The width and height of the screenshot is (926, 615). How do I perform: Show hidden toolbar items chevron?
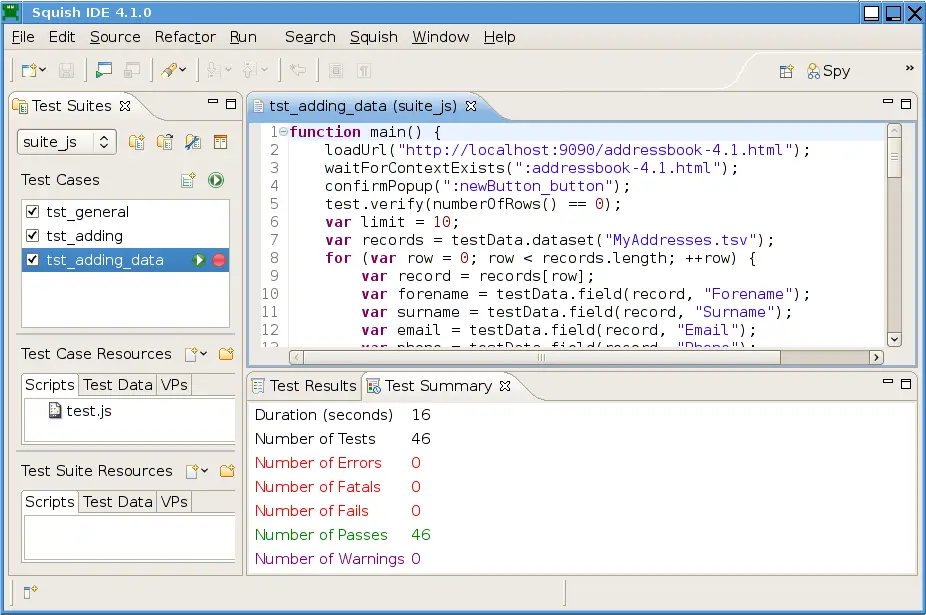[909, 69]
